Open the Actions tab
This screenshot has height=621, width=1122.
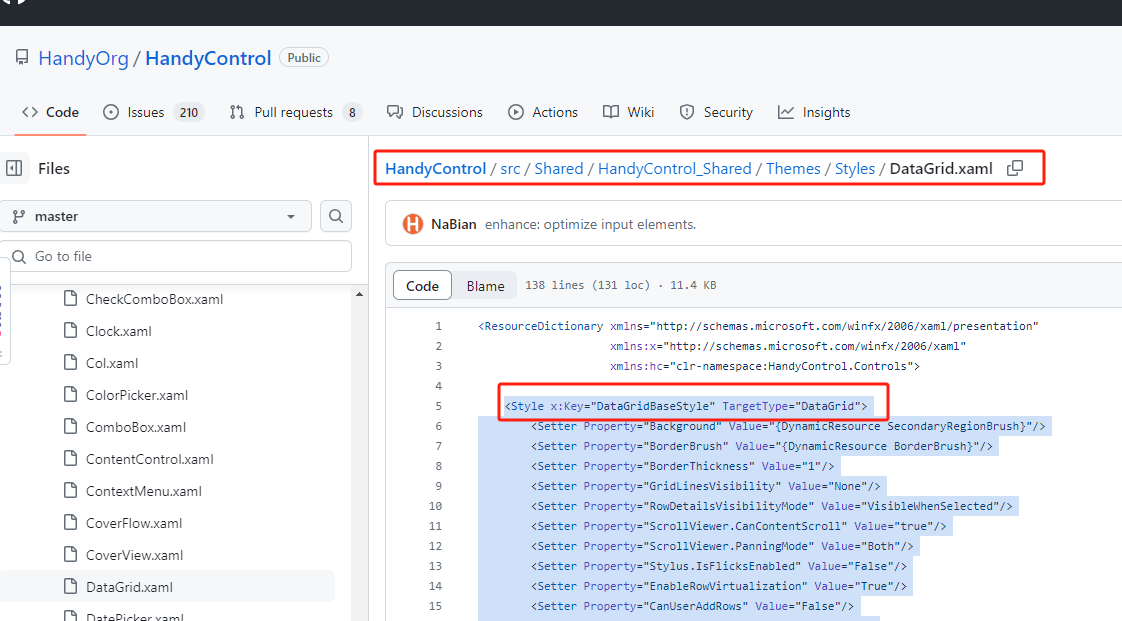(543, 112)
